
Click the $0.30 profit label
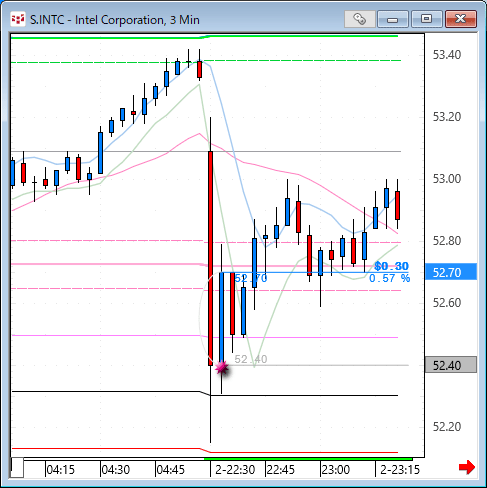(391, 266)
